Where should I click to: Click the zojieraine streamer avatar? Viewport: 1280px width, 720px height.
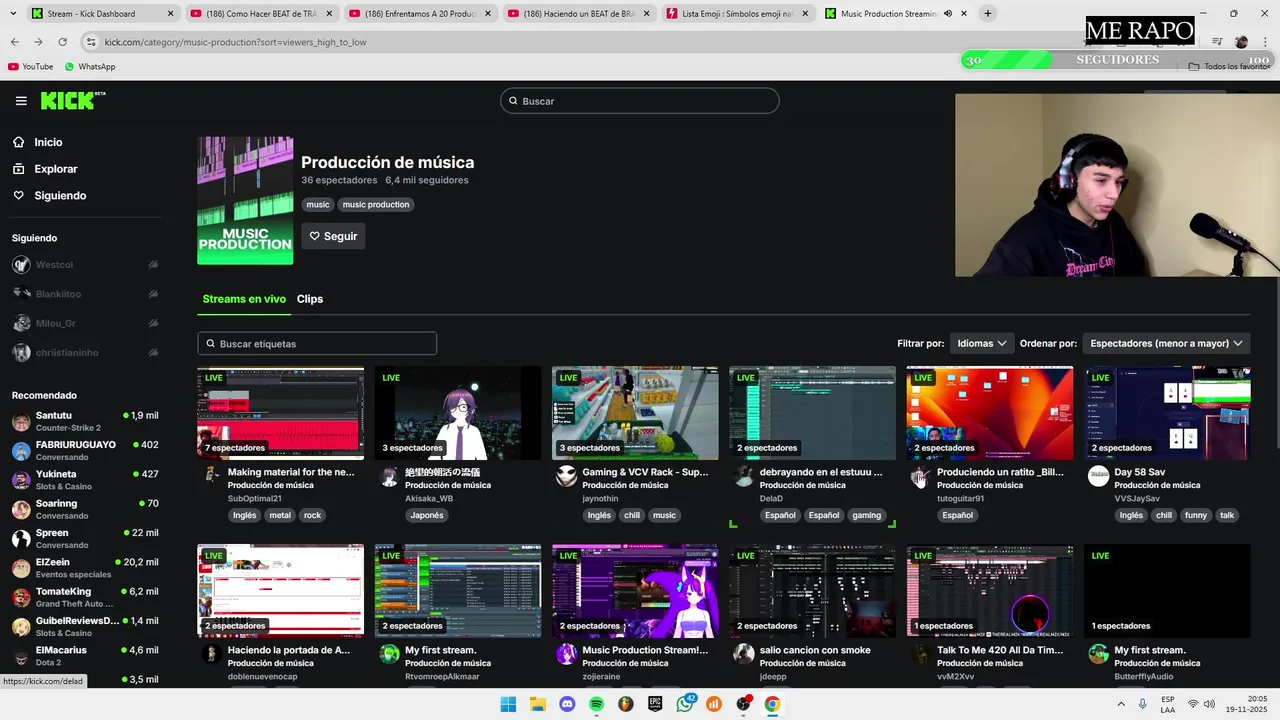pyautogui.click(x=566, y=654)
